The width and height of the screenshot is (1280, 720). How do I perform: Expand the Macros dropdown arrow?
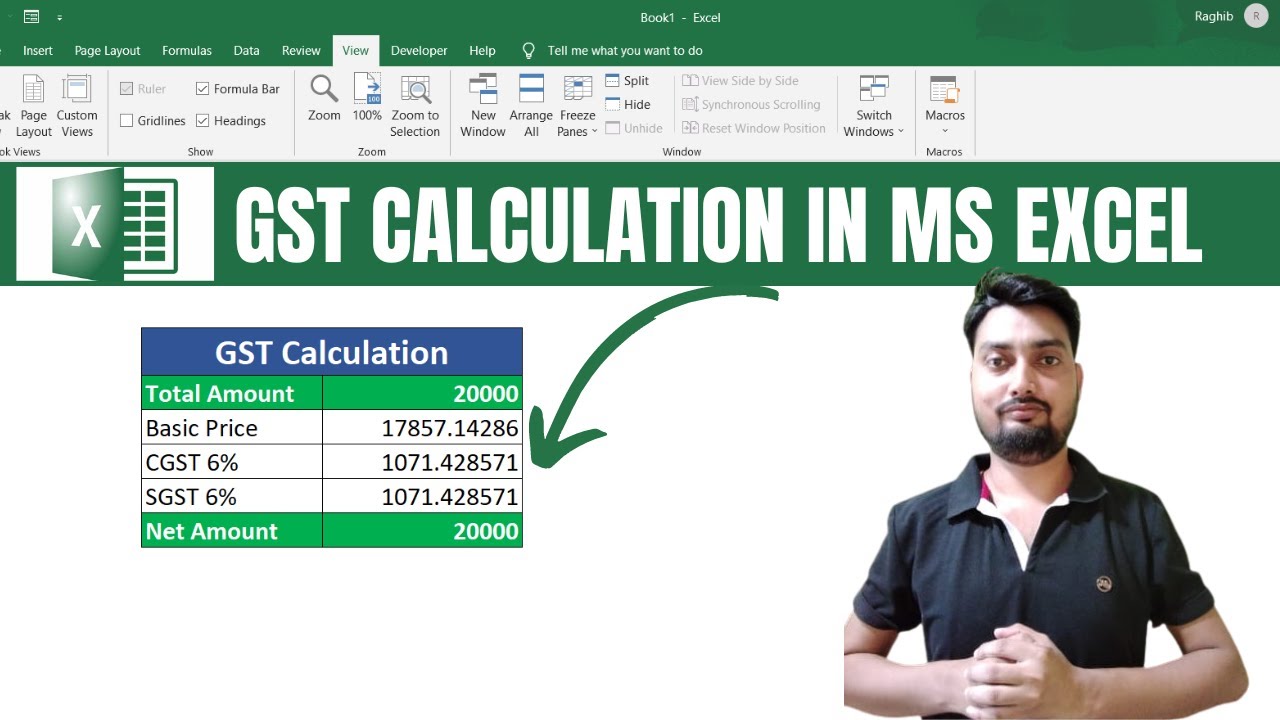945,132
